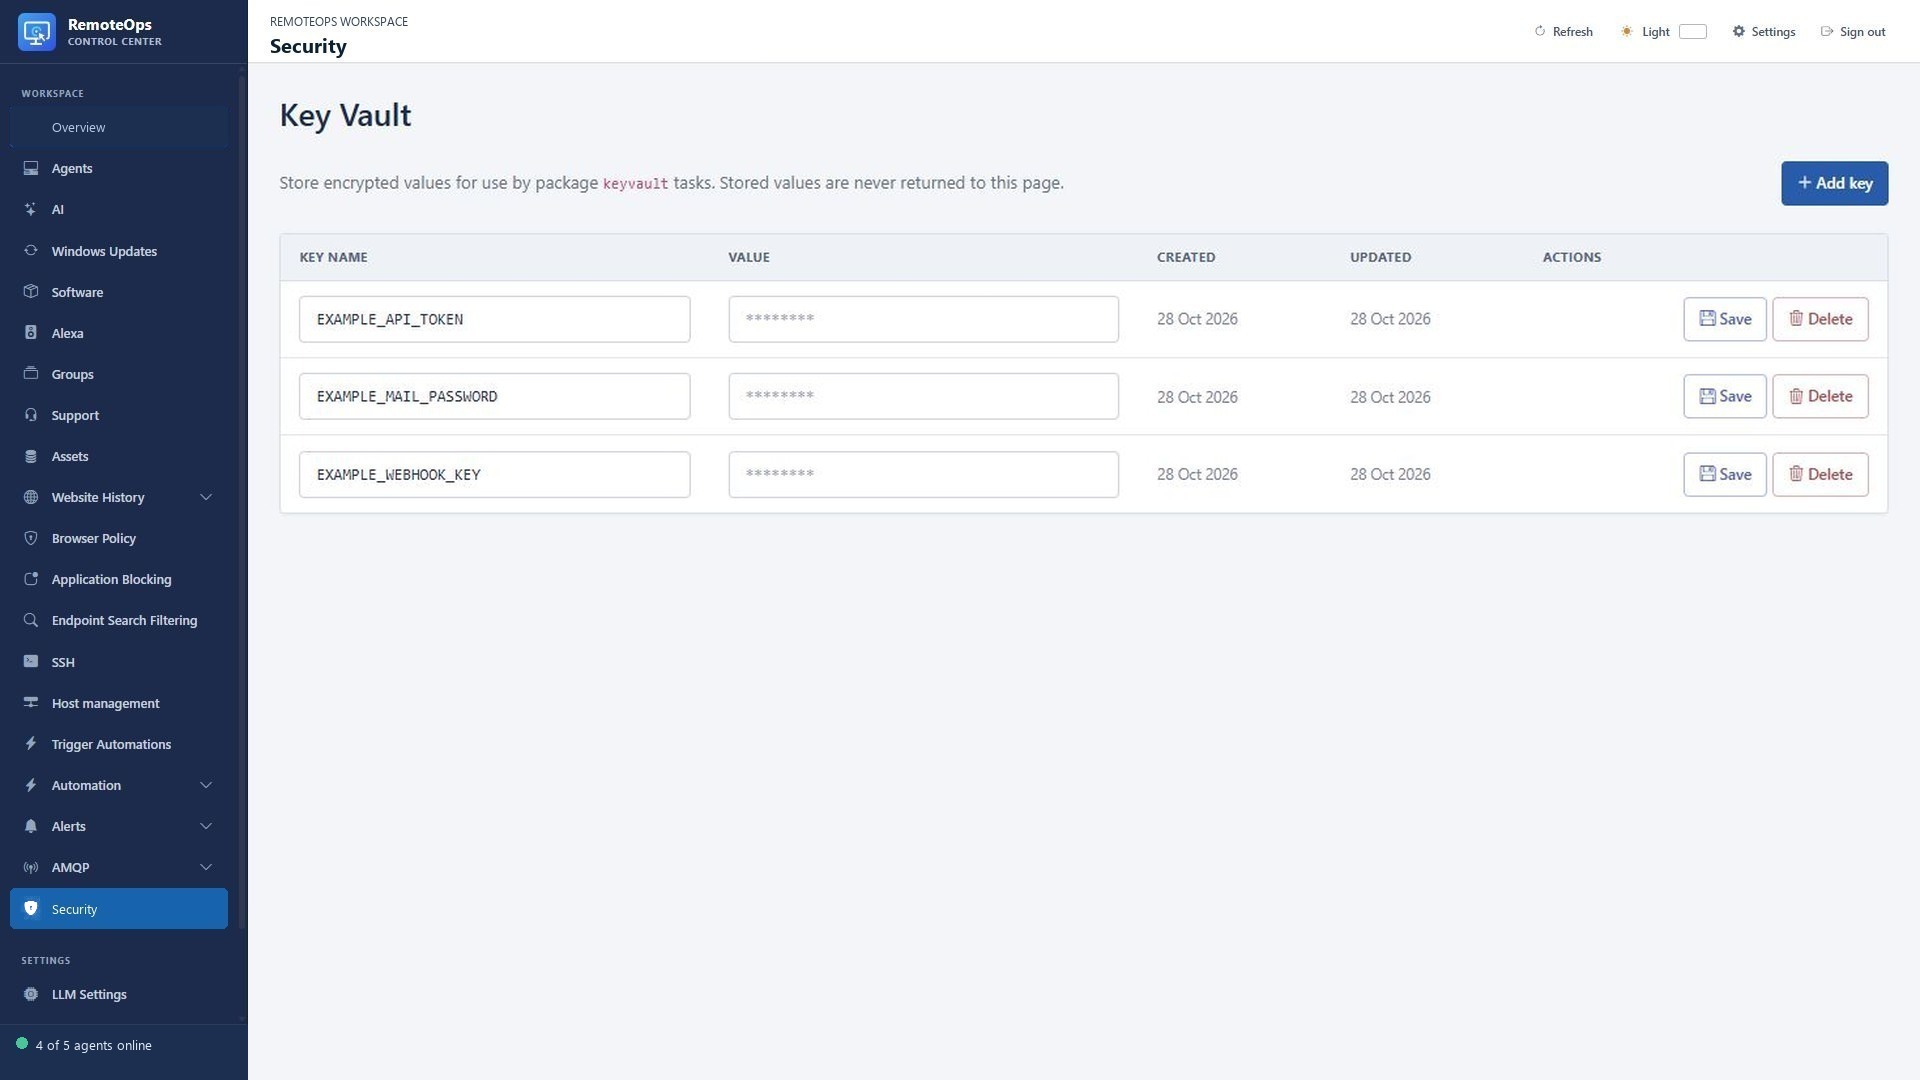Open Settings in the top bar
1920x1080 pixels.
tap(1763, 32)
